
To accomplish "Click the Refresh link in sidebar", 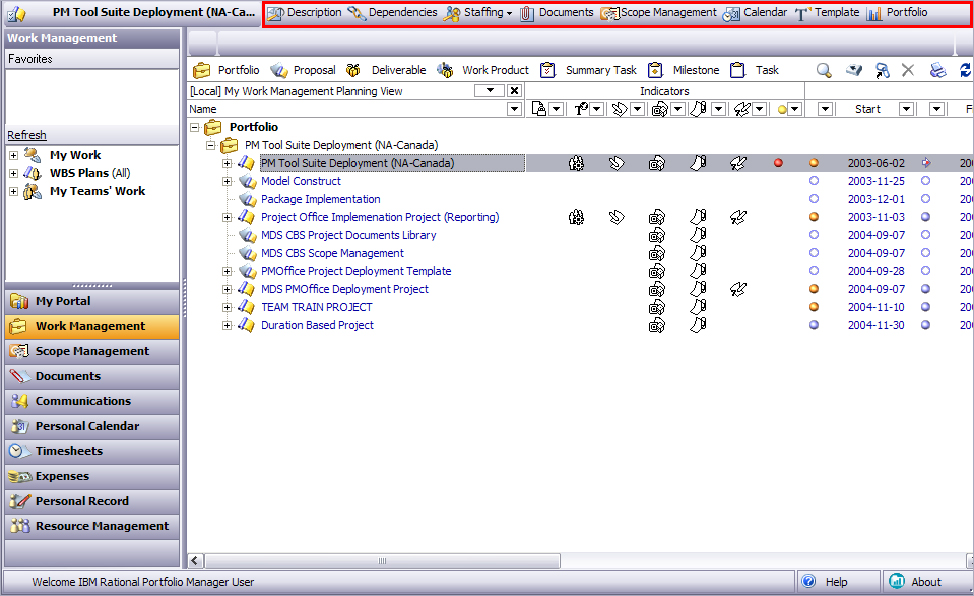I will pyautogui.click(x=27, y=135).
